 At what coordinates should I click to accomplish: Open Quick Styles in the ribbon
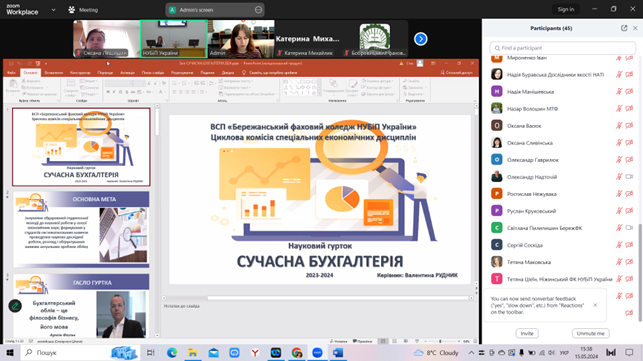tap(352, 87)
